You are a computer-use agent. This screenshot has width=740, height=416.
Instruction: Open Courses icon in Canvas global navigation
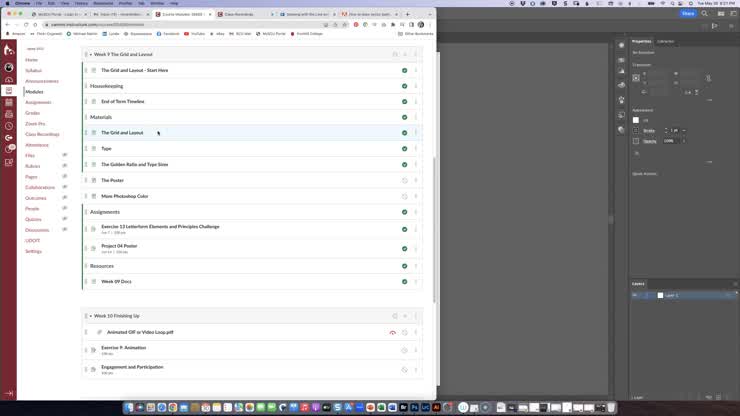pyautogui.click(x=8, y=91)
